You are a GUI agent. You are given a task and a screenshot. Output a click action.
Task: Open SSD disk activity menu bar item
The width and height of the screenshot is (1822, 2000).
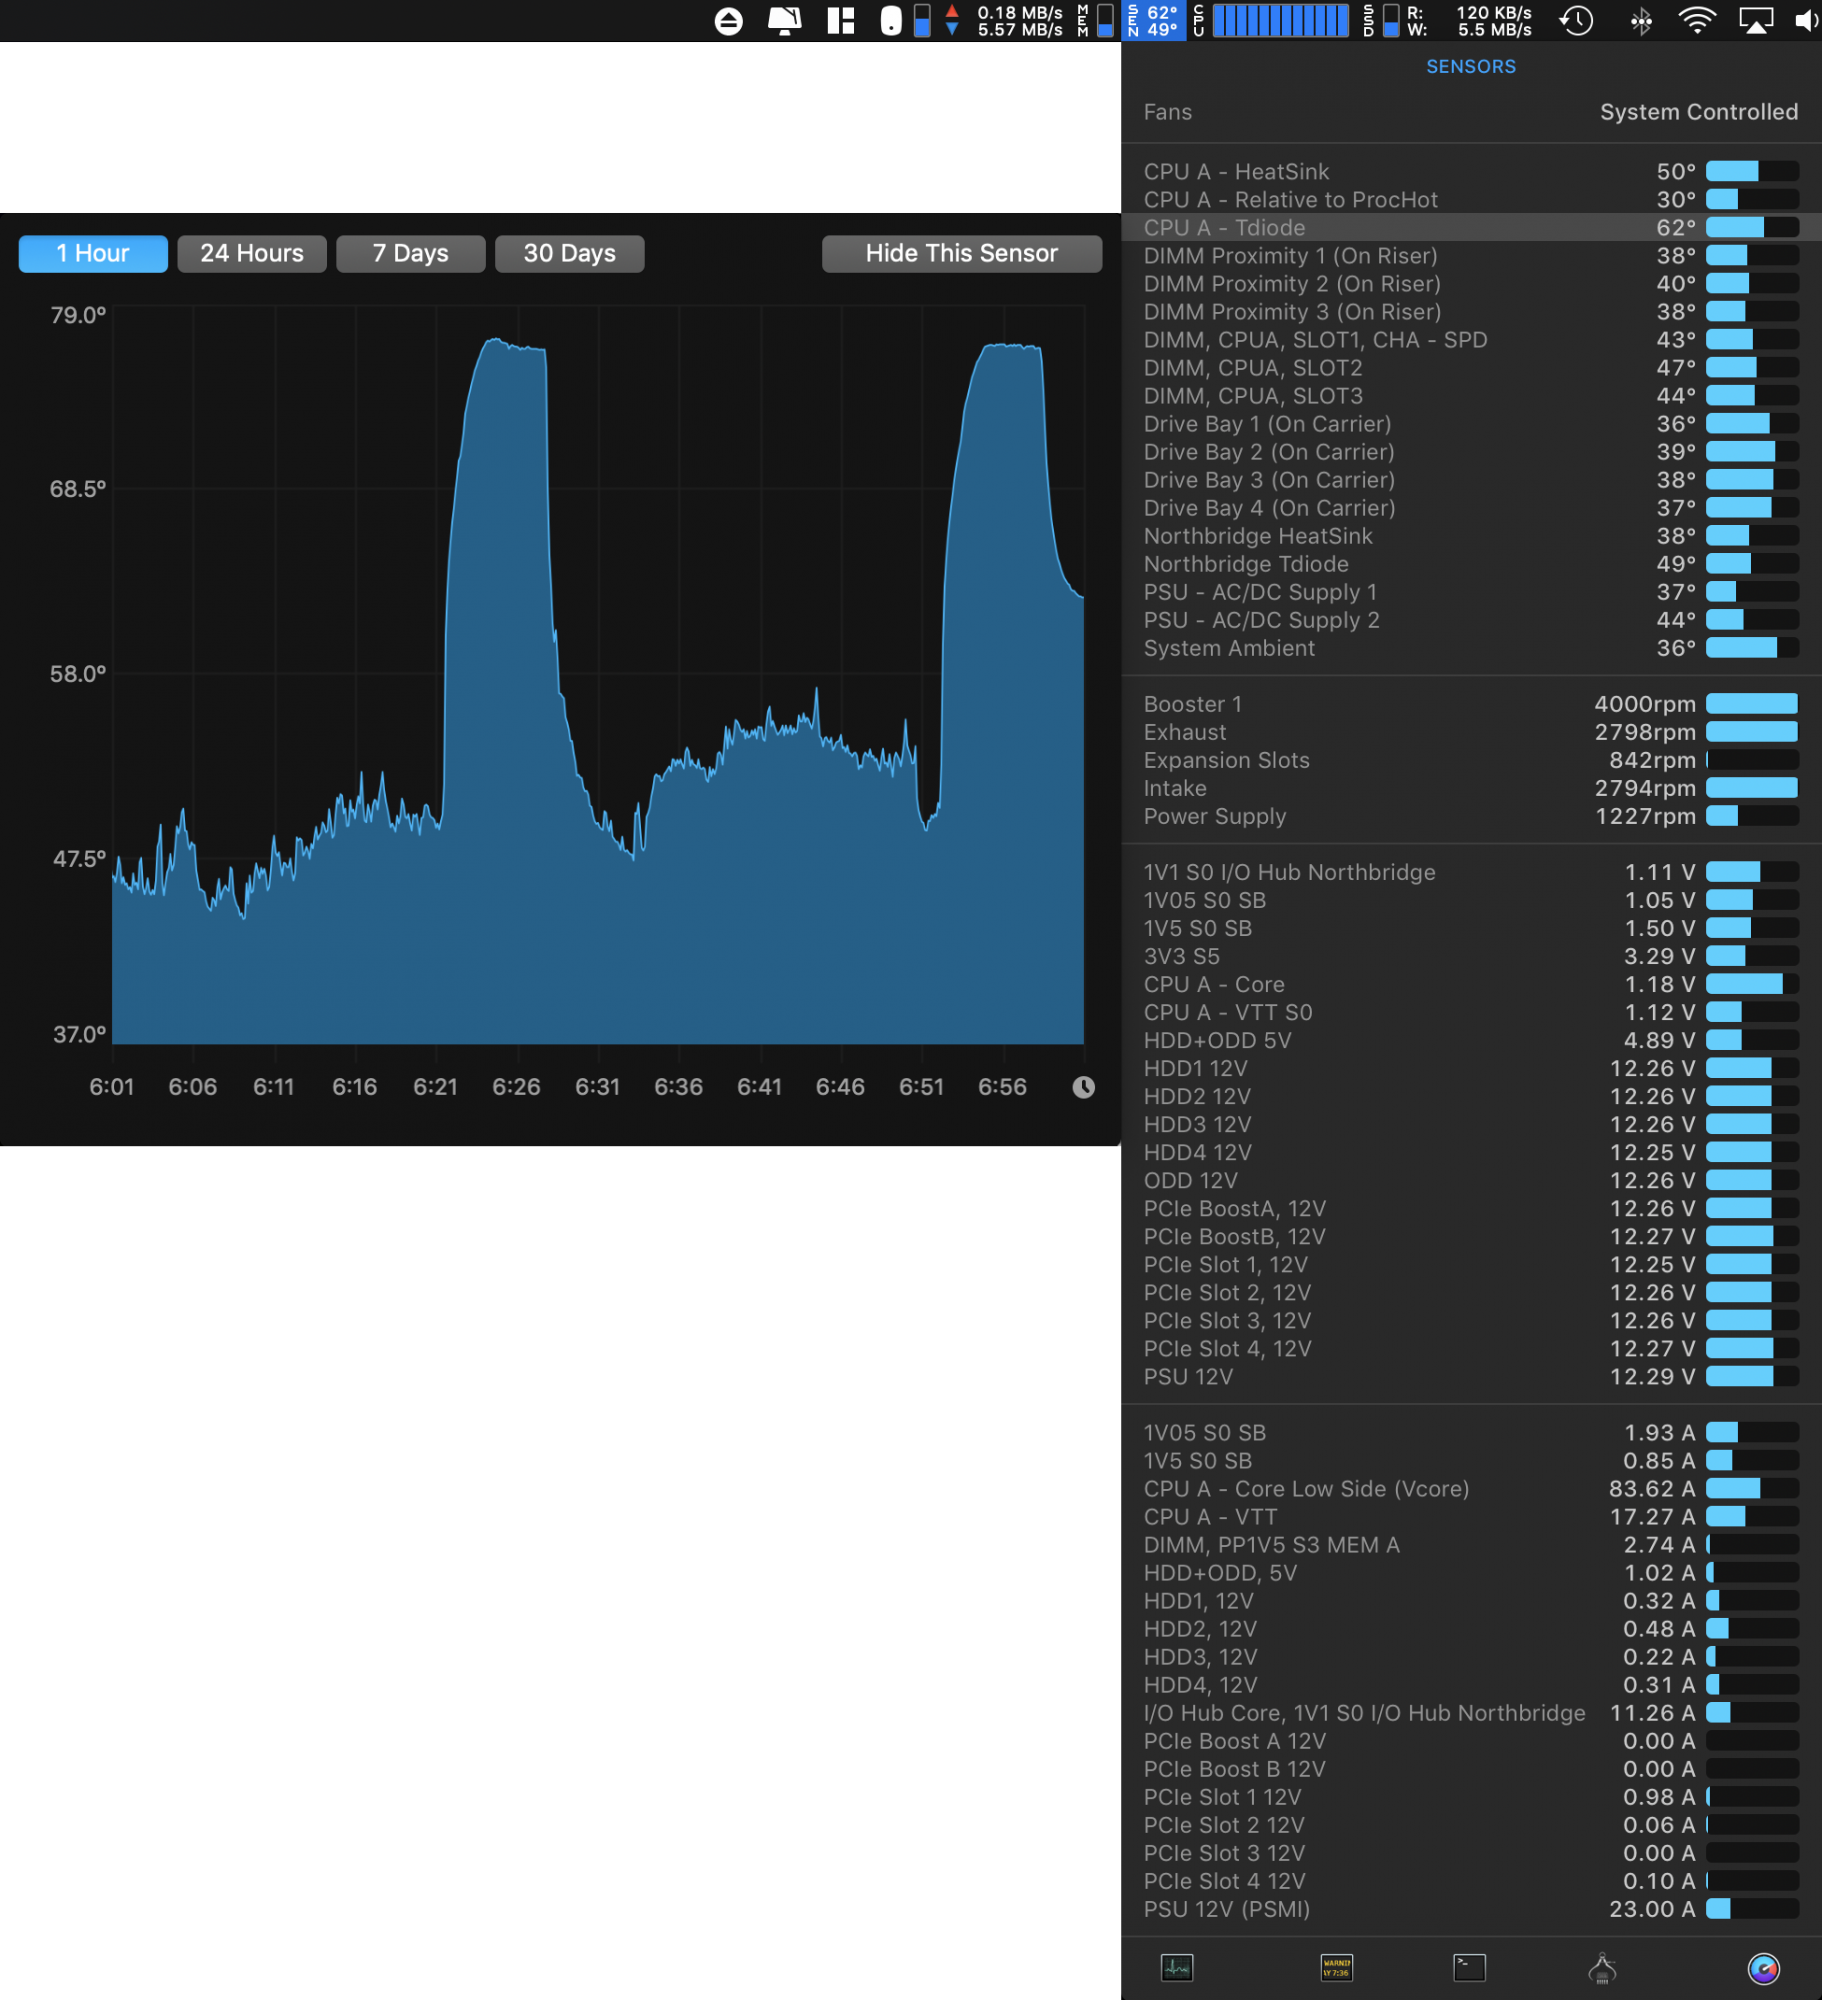pyautogui.click(x=1447, y=21)
